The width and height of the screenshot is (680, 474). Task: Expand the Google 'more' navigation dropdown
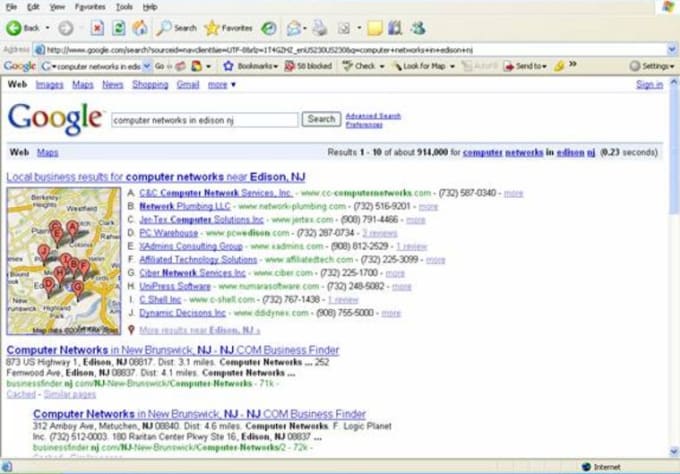click(x=222, y=85)
